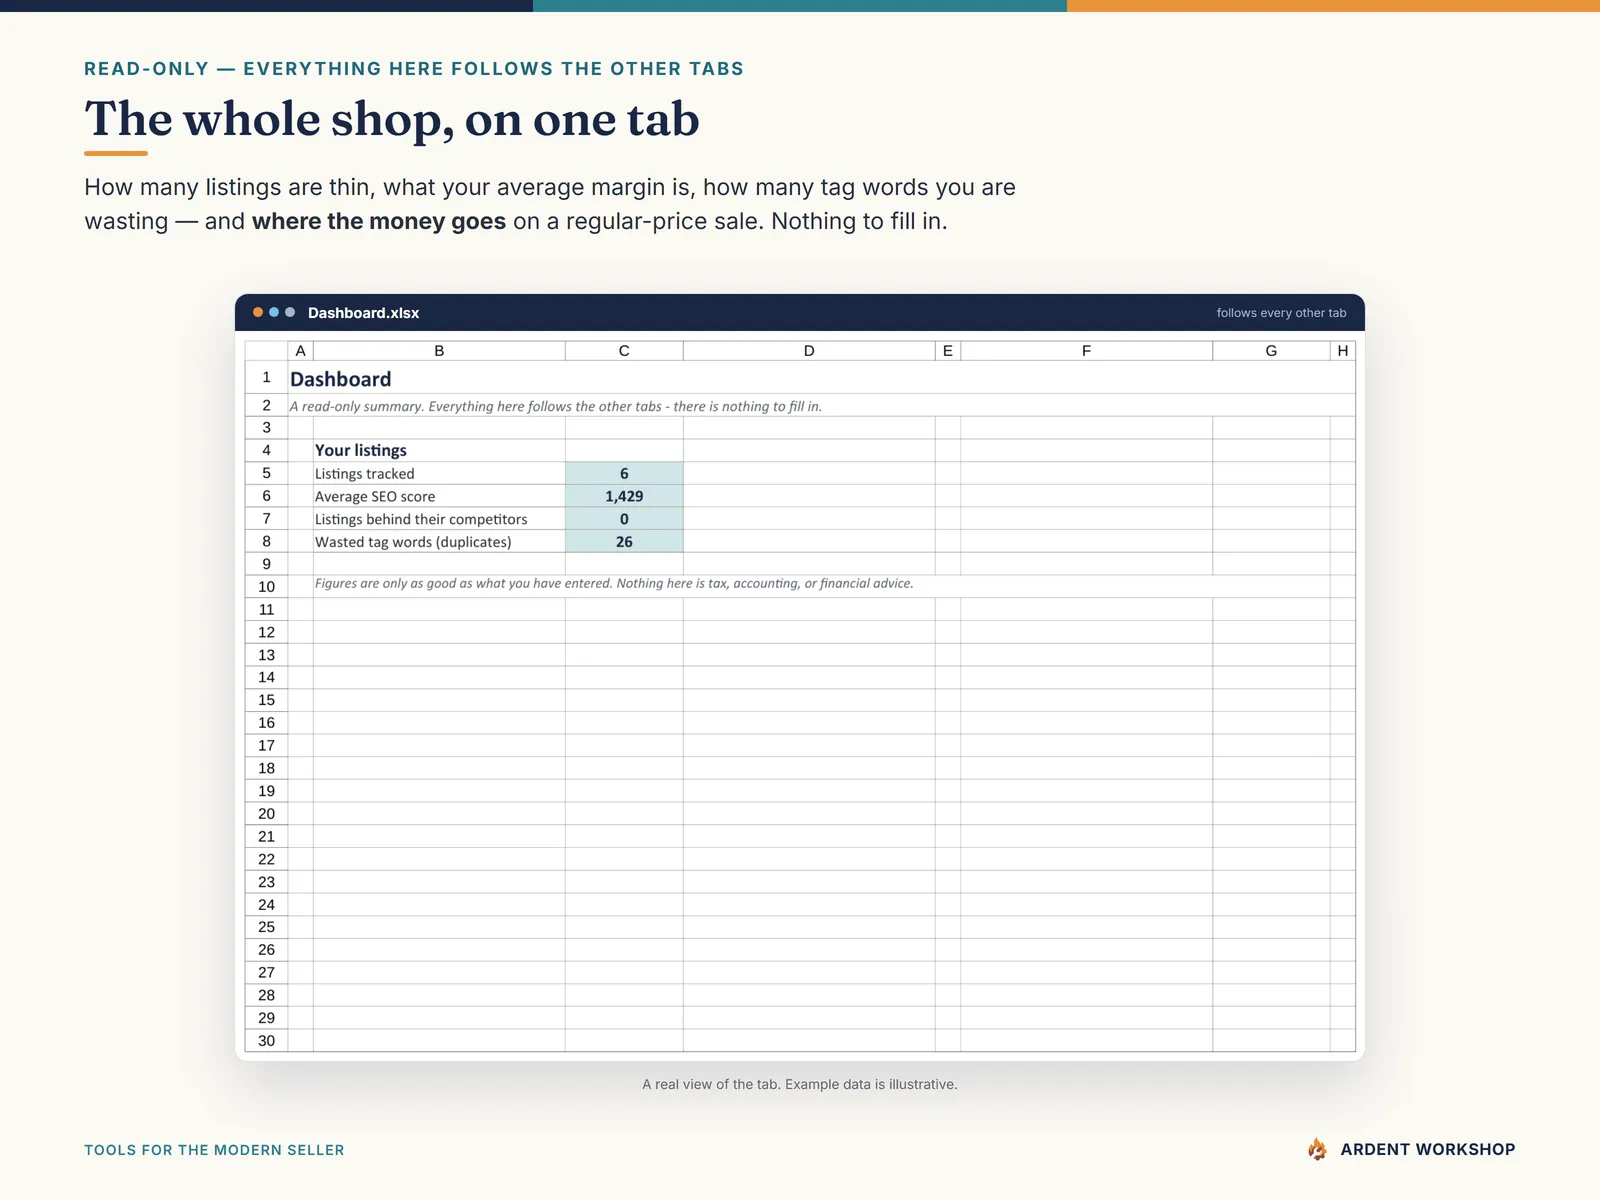Select the cell showing value 6

(624, 473)
